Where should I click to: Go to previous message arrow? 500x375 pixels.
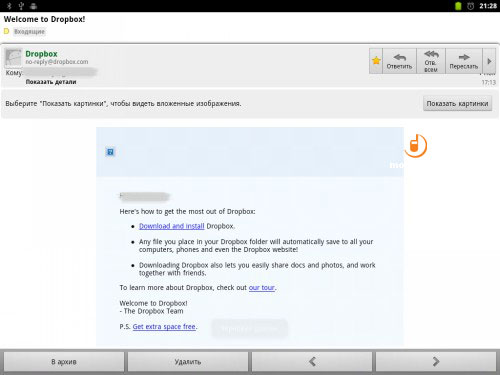(x=312, y=362)
